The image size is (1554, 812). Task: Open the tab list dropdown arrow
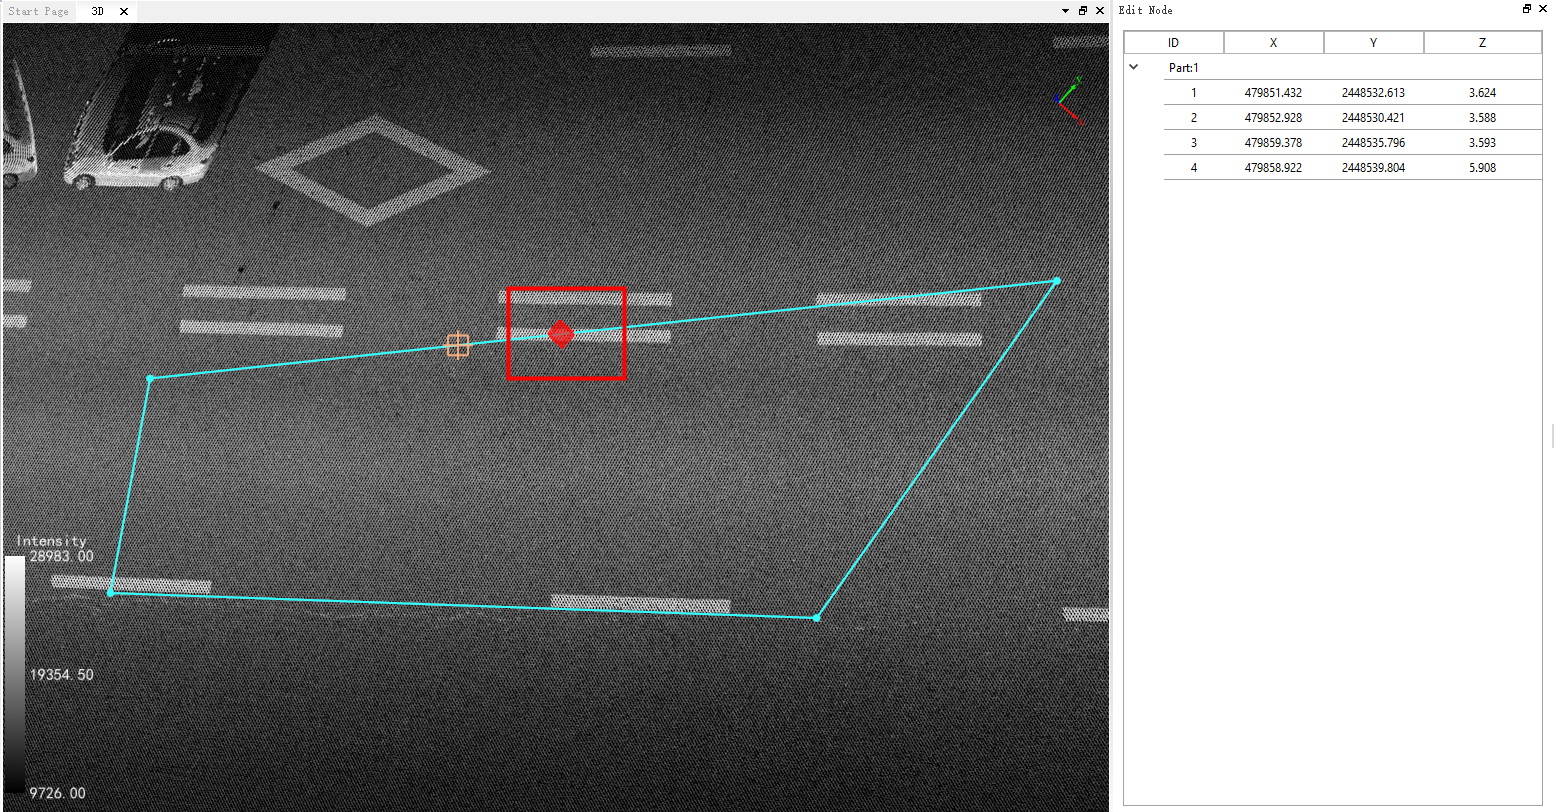(1066, 11)
